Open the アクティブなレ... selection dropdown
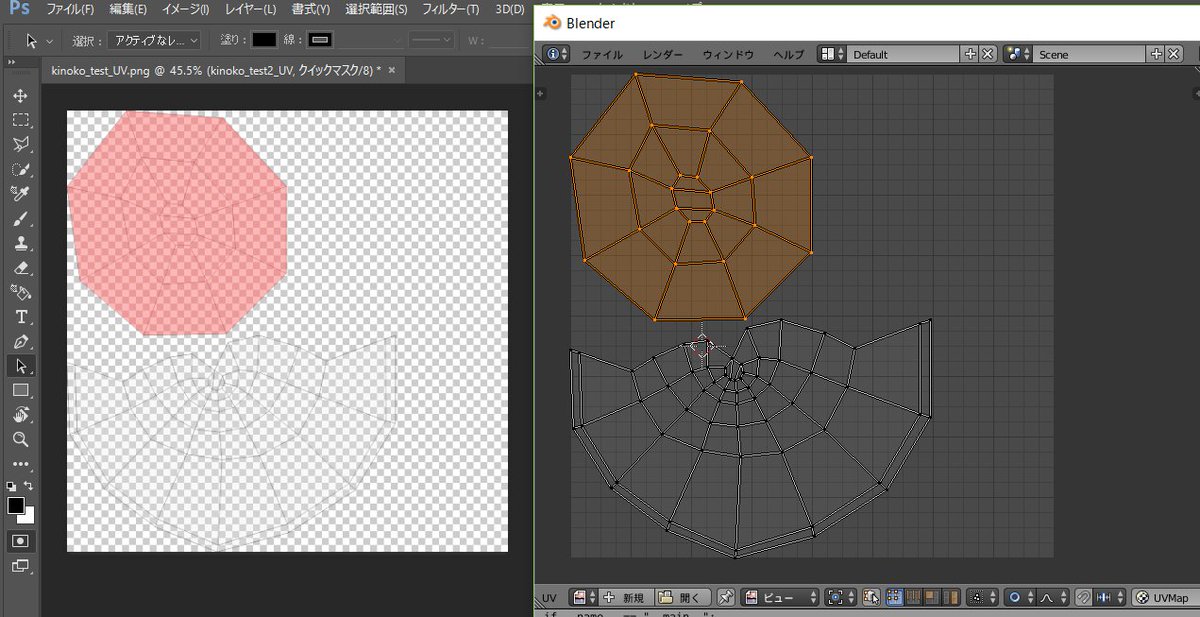The width and height of the screenshot is (1200, 617). (x=154, y=41)
